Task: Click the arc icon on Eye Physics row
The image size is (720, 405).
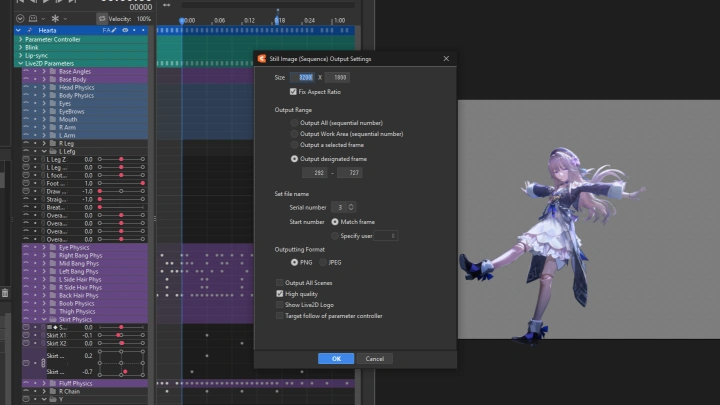Action: coord(26,248)
